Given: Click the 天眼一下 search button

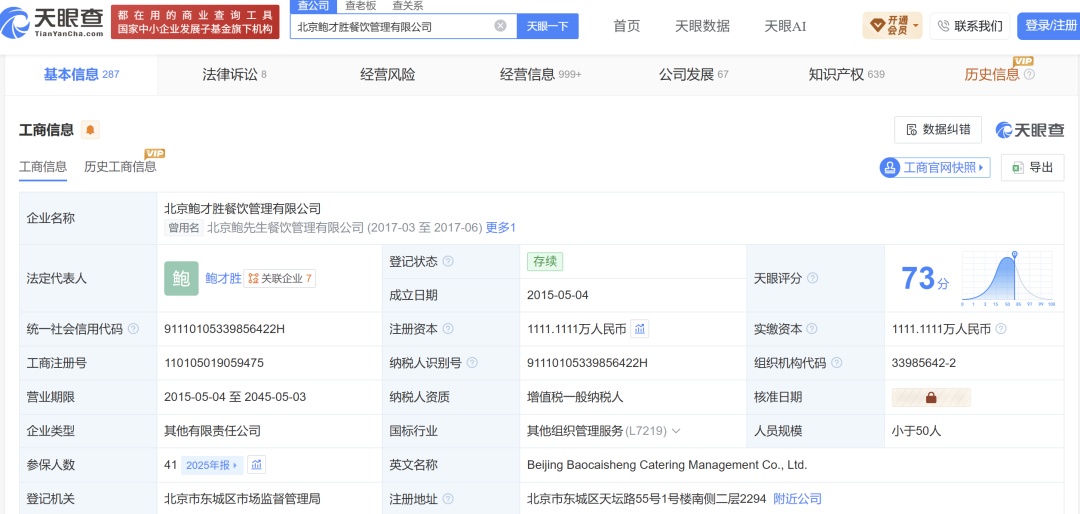Looking at the screenshot, I should [548, 26].
